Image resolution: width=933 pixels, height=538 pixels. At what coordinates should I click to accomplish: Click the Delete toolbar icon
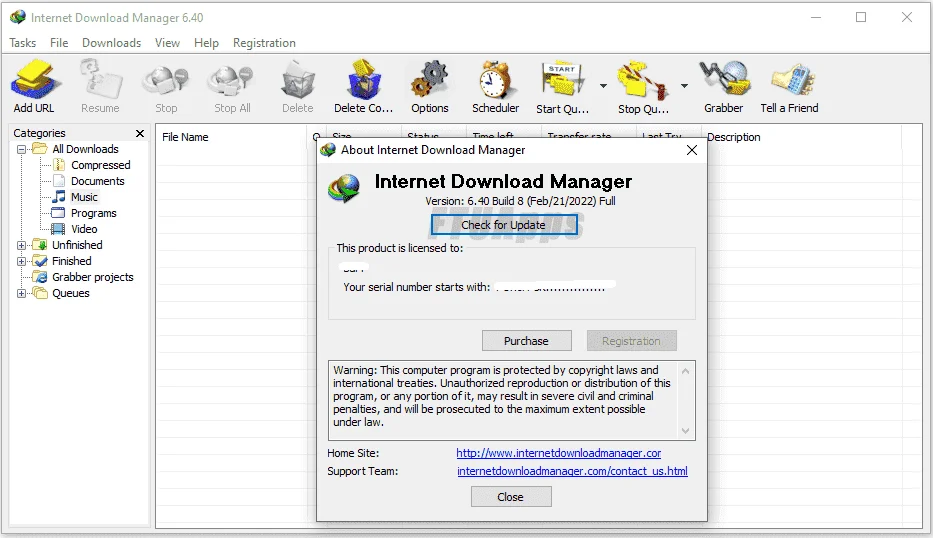click(298, 80)
